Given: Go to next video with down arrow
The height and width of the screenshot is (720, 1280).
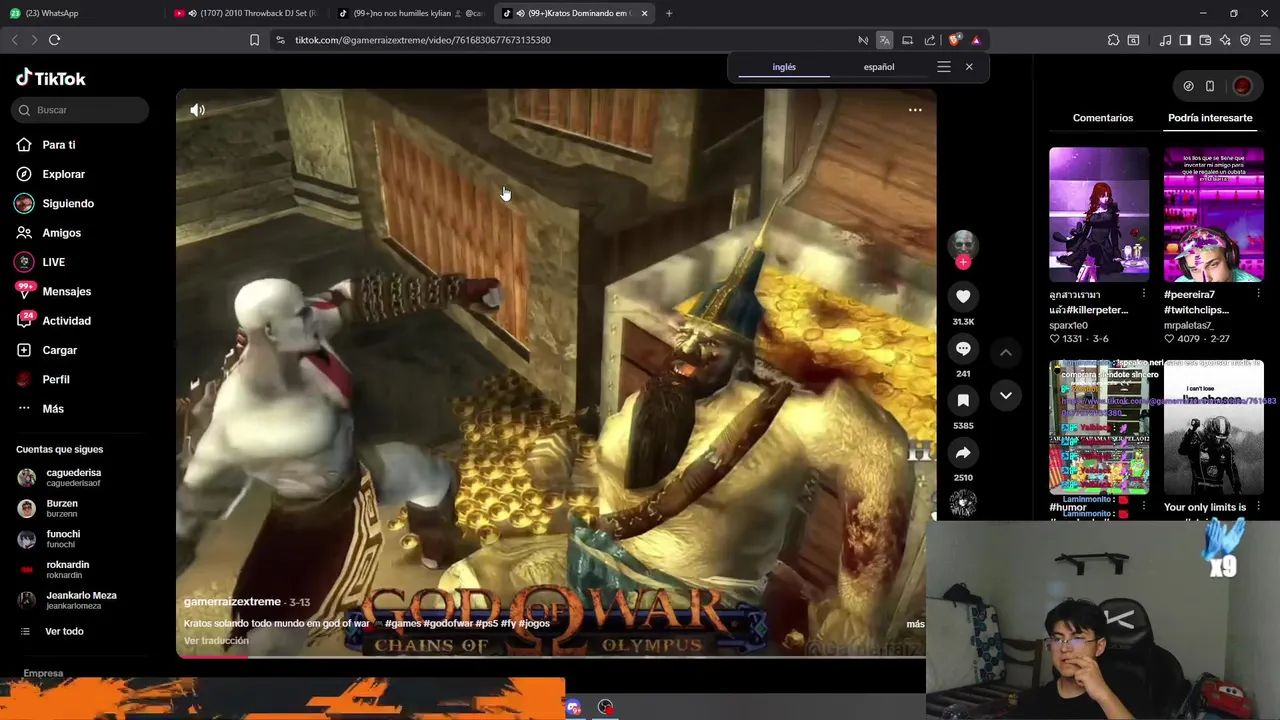Looking at the screenshot, I should (1006, 395).
